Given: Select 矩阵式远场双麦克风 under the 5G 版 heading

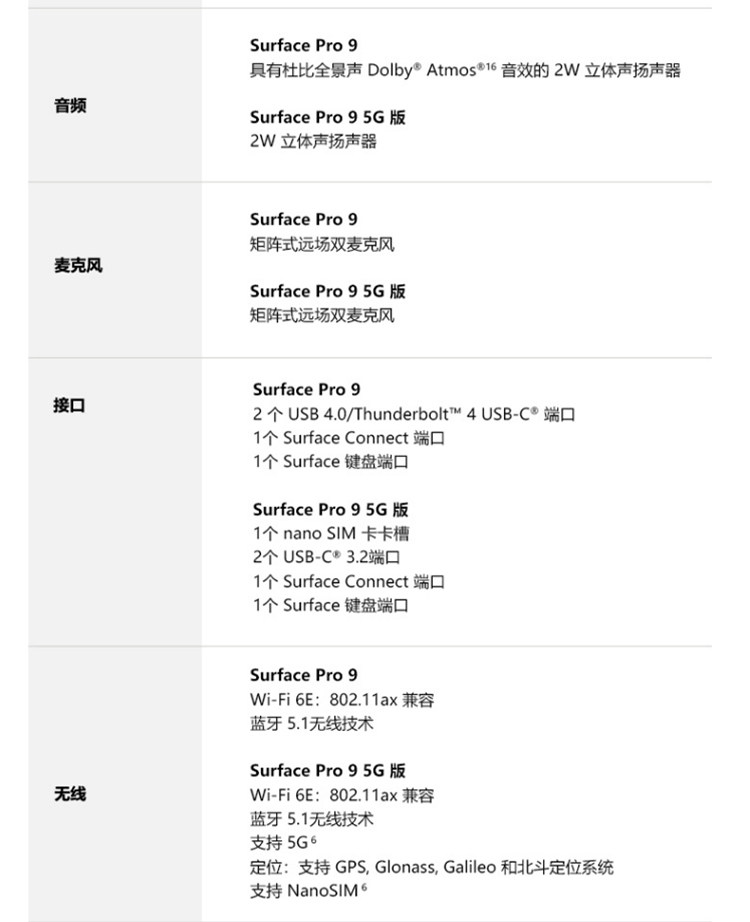Looking at the screenshot, I should click(x=322, y=316).
